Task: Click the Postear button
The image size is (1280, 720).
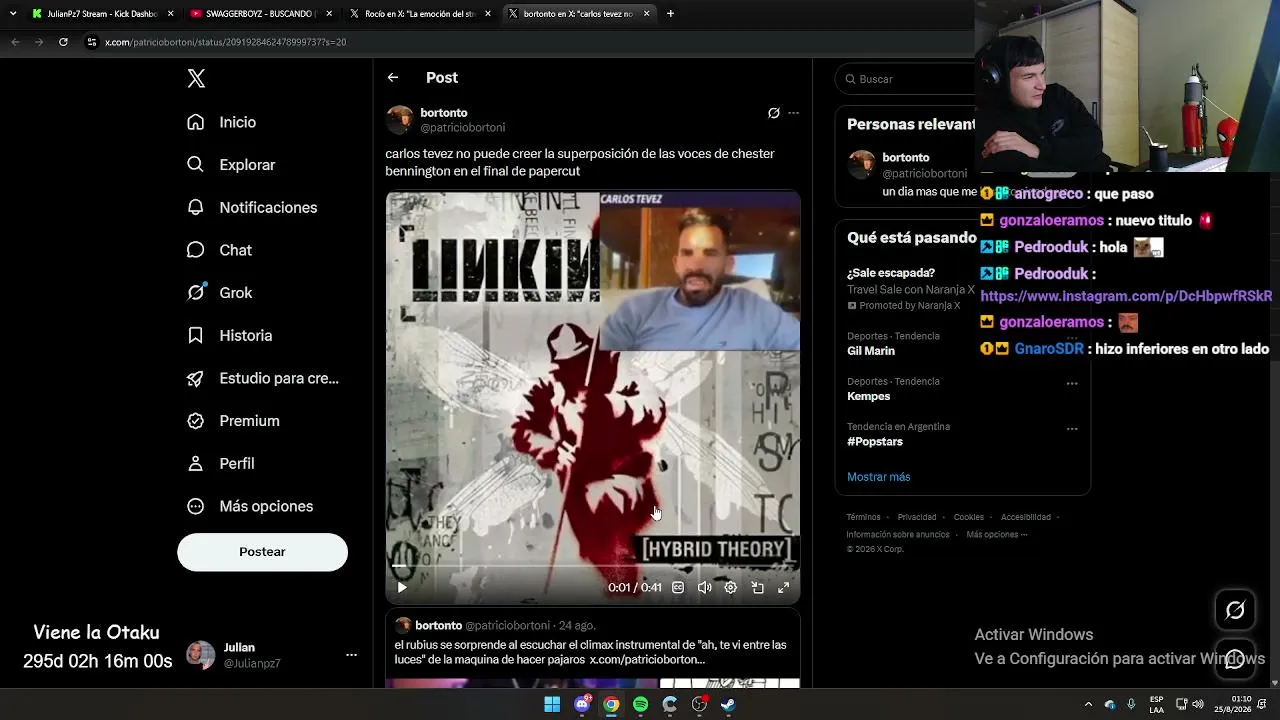Action: tap(262, 552)
